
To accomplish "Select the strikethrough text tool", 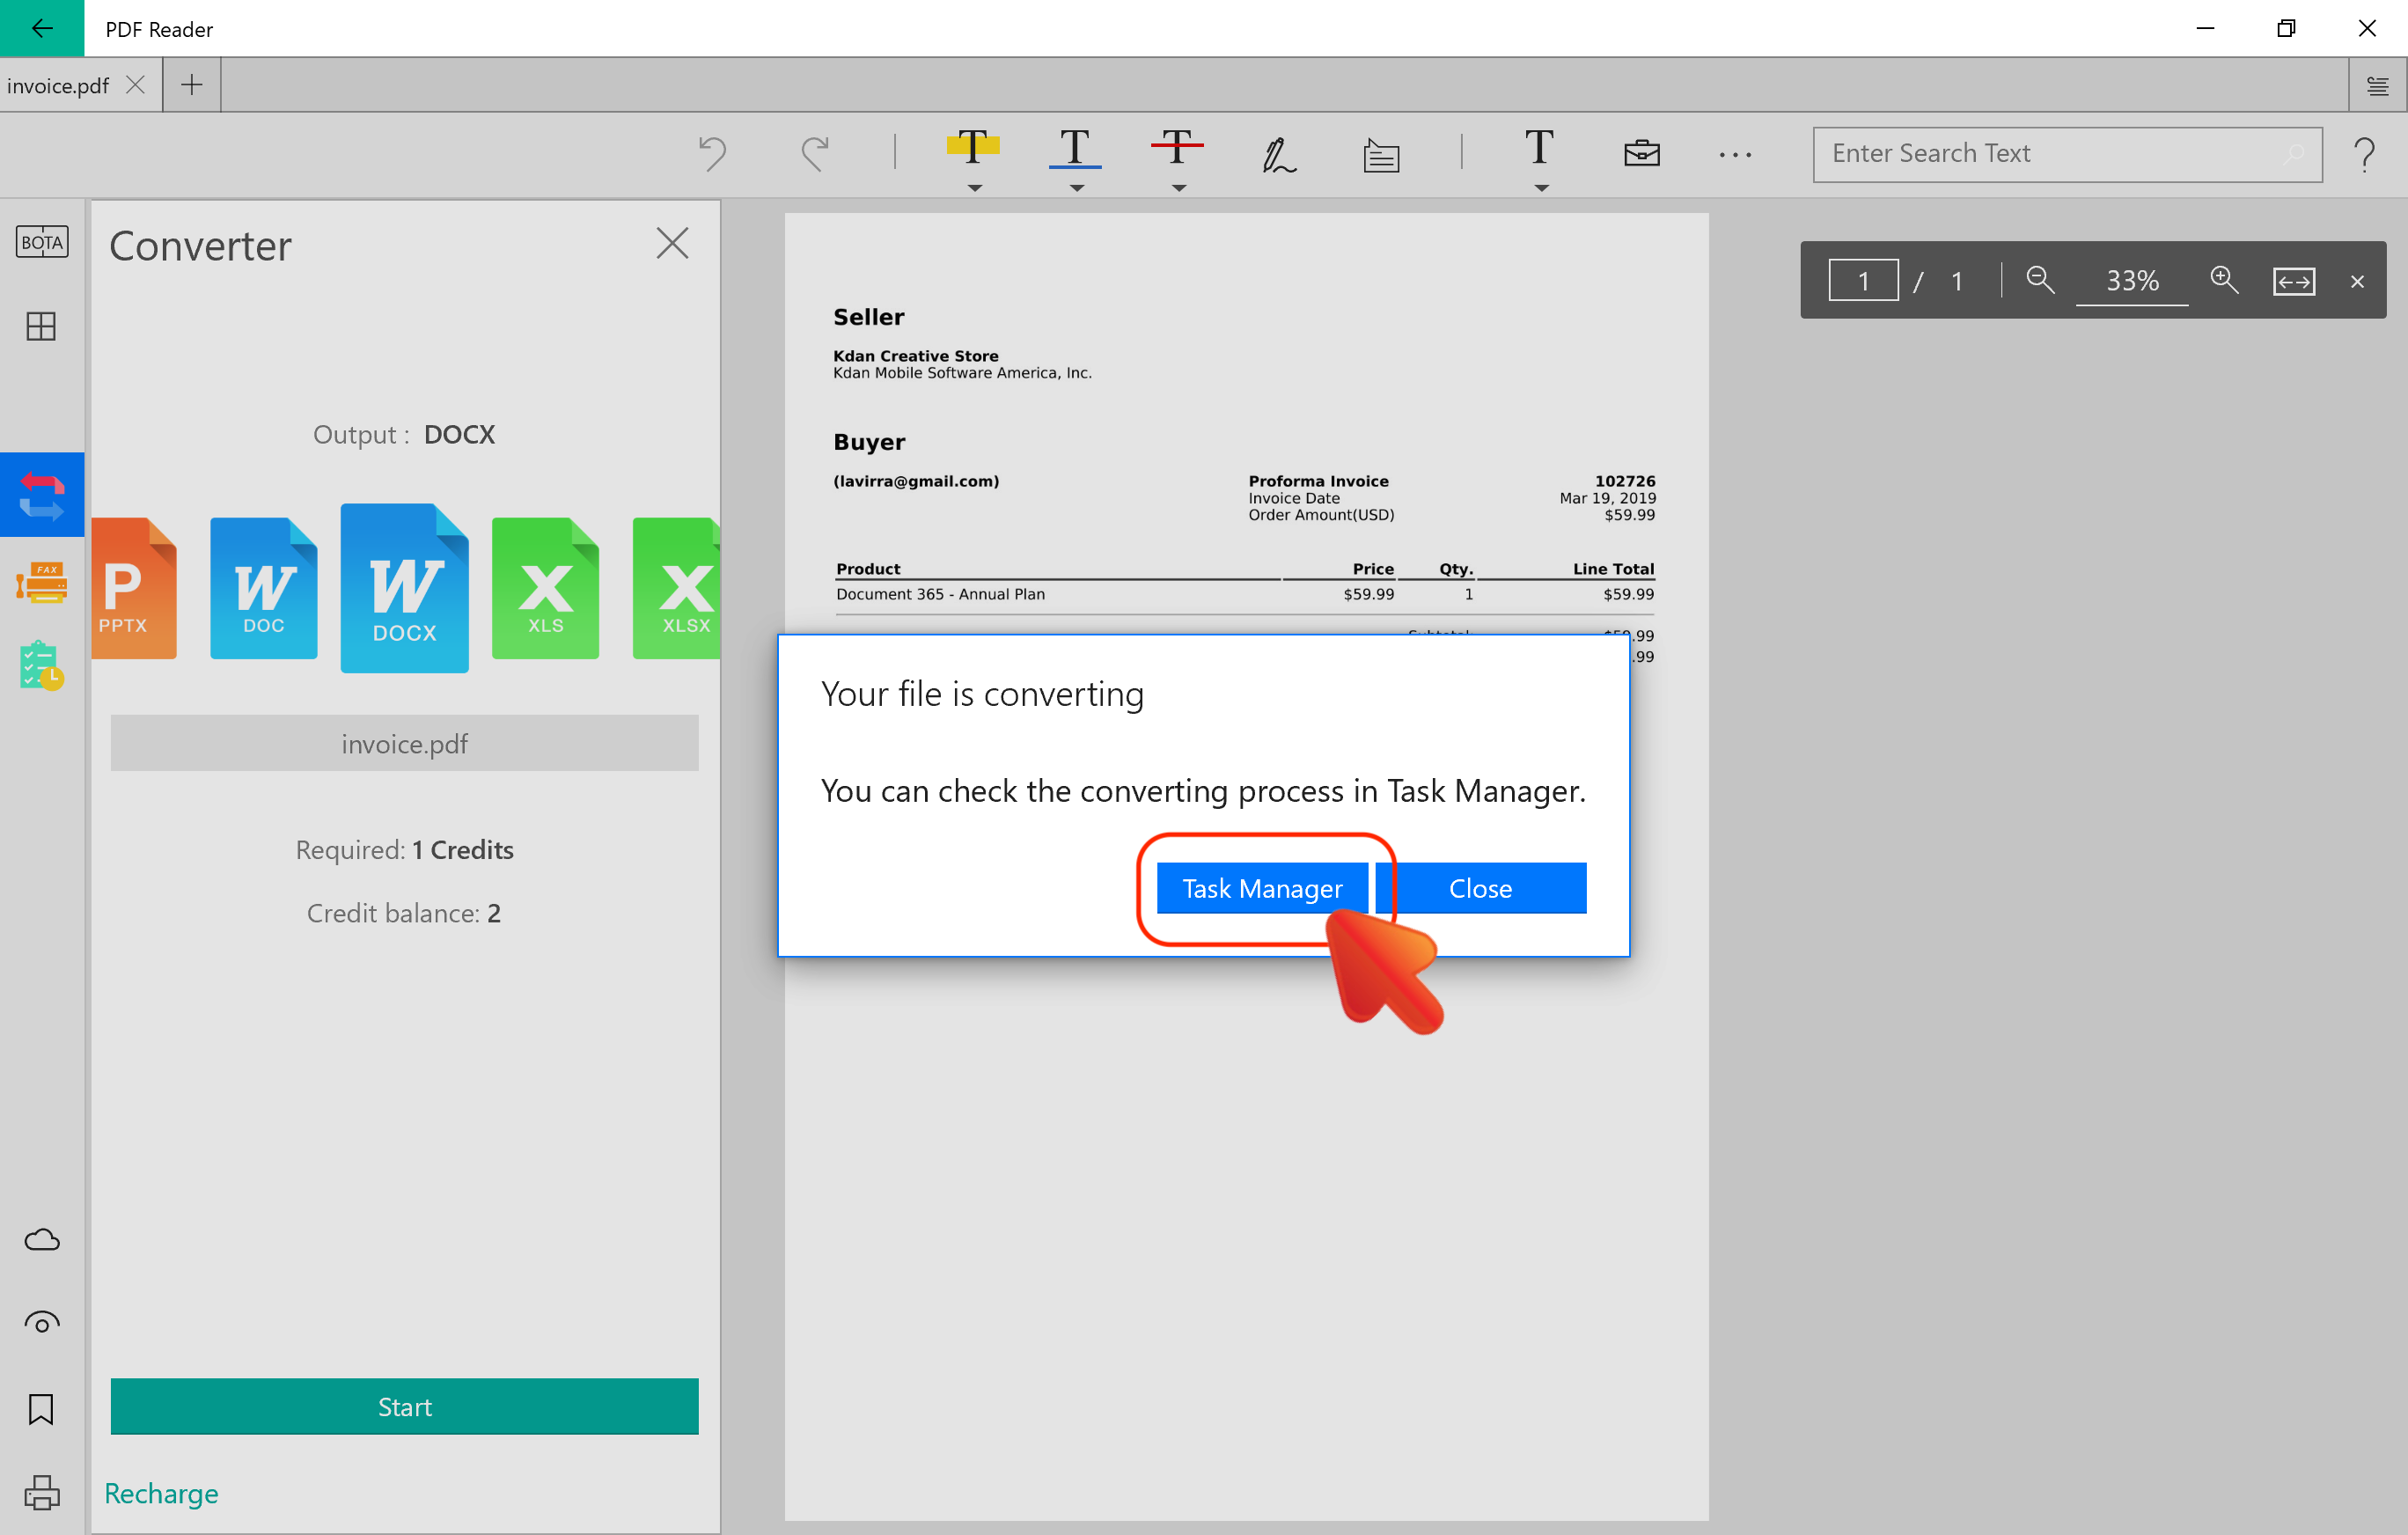I will (x=1177, y=148).
